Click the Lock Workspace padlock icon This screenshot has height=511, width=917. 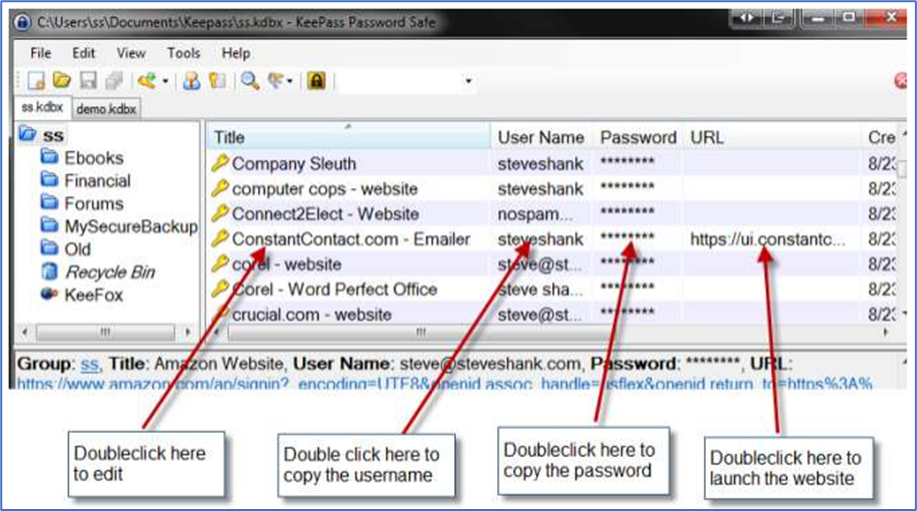pos(316,80)
